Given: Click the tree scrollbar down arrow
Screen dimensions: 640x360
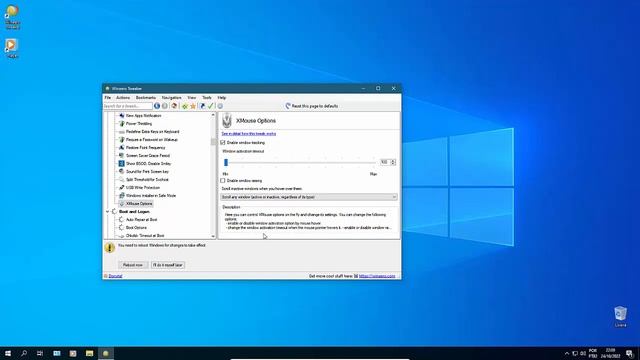Looking at the screenshot, I should (x=213, y=236).
